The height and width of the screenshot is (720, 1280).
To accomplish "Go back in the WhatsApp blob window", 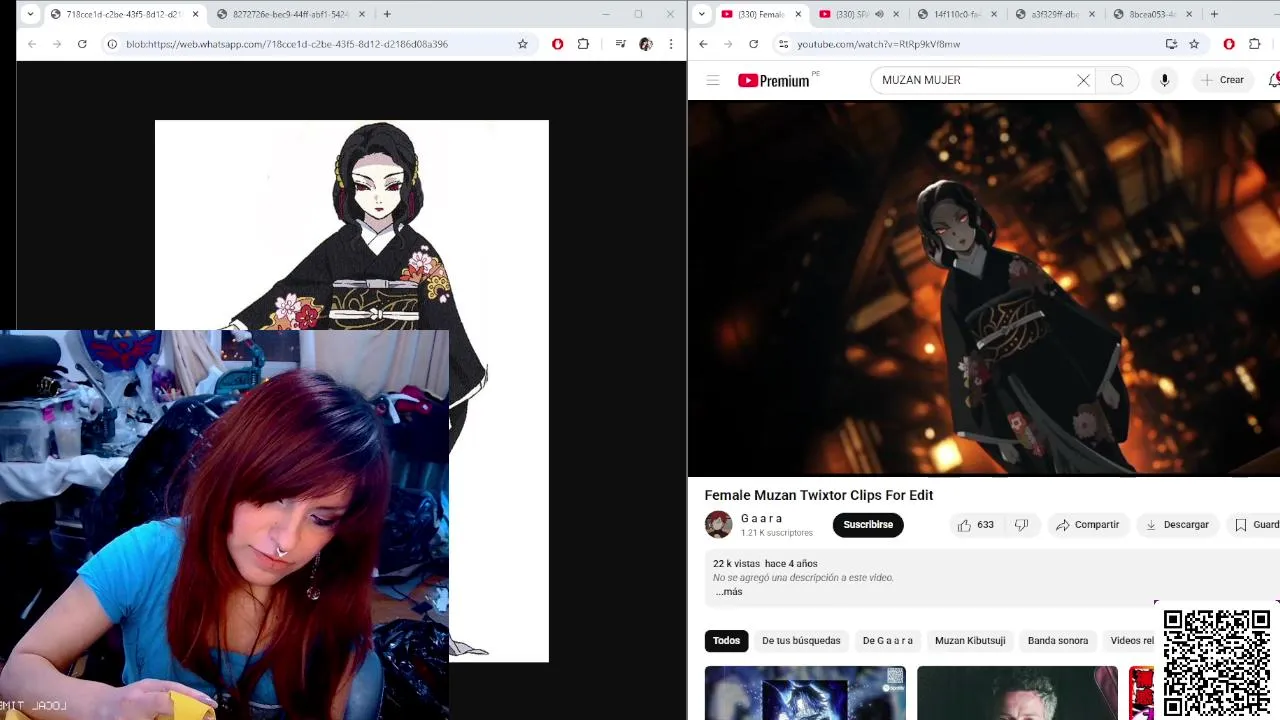I will [x=32, y=44].
